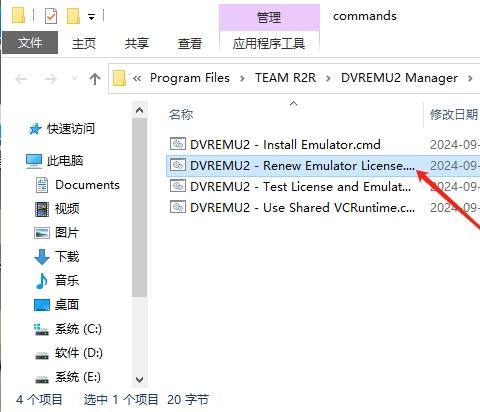Open the Quick Access Toolbar customize dropdown
480x412 pixels.
click(91, 17)
